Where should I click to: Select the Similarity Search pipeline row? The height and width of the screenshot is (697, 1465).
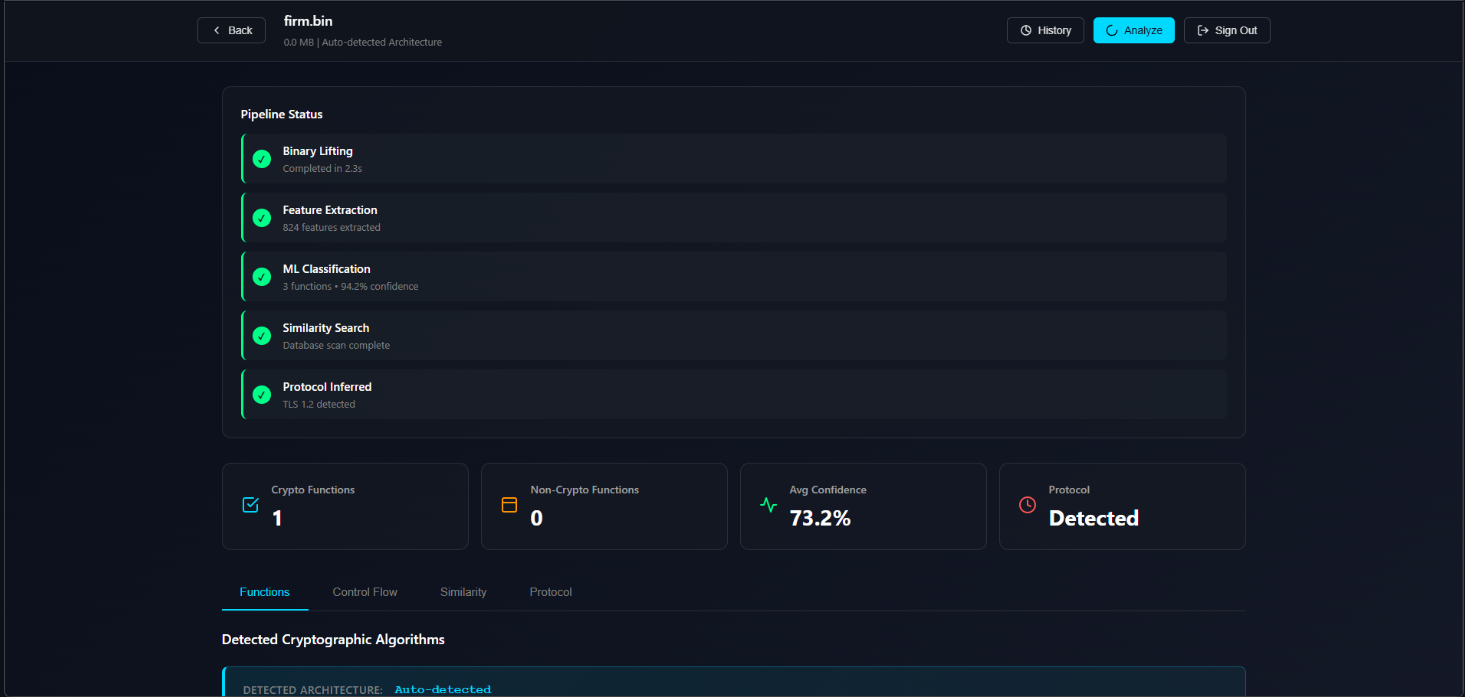coord(734,336)
